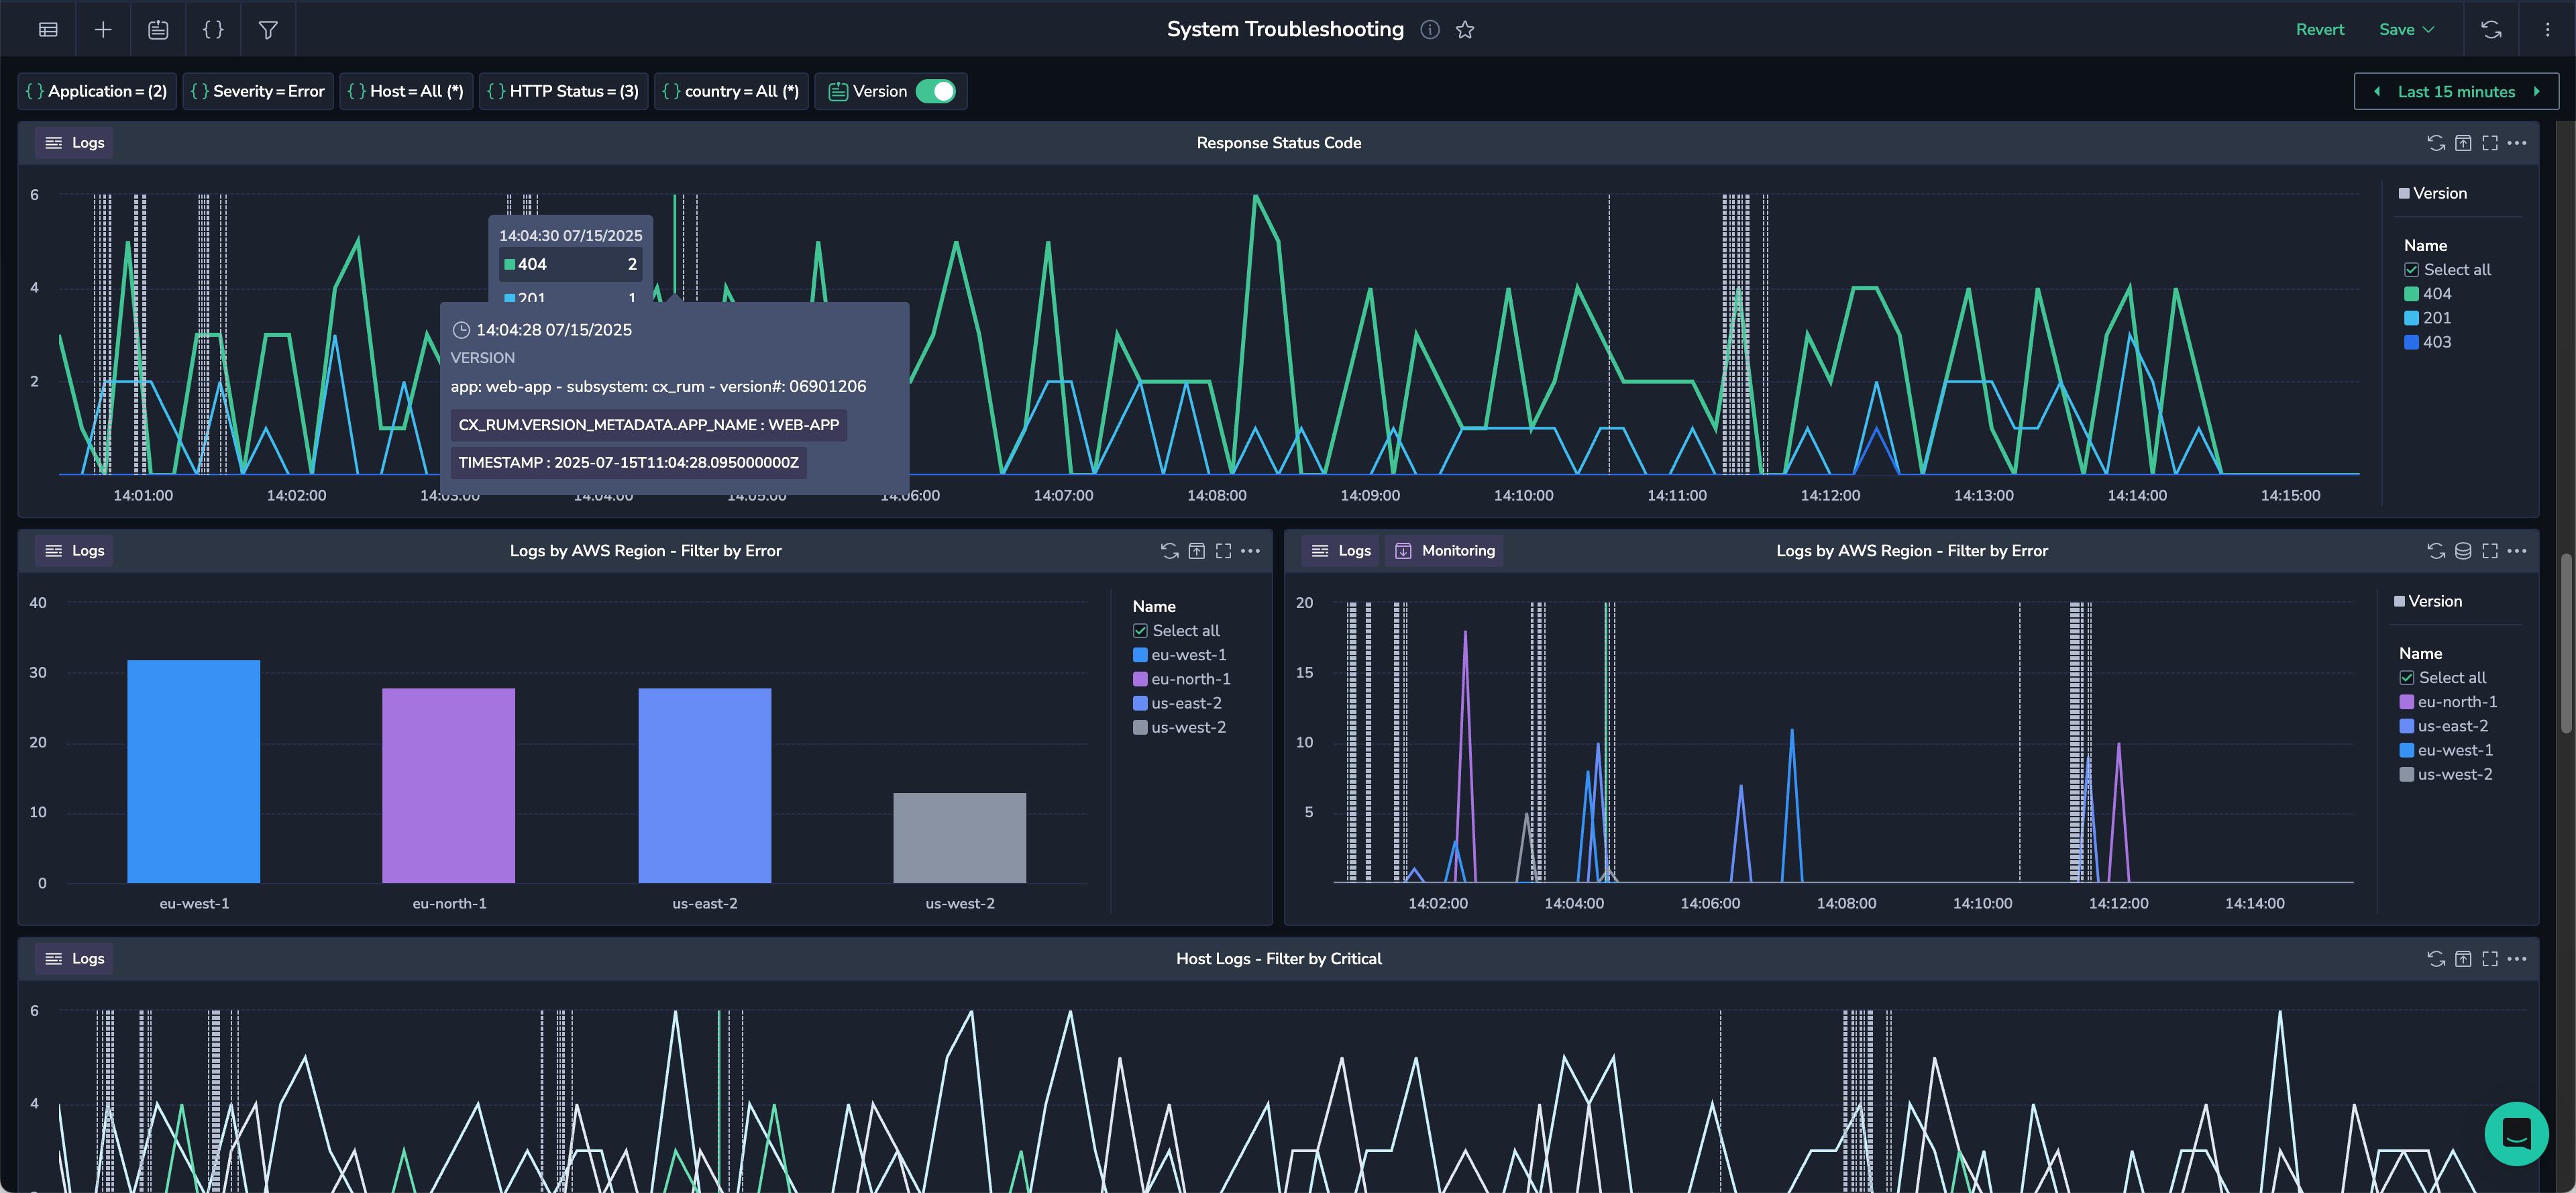
Task: Open the dashboards list icon
Action: (48, 30)
